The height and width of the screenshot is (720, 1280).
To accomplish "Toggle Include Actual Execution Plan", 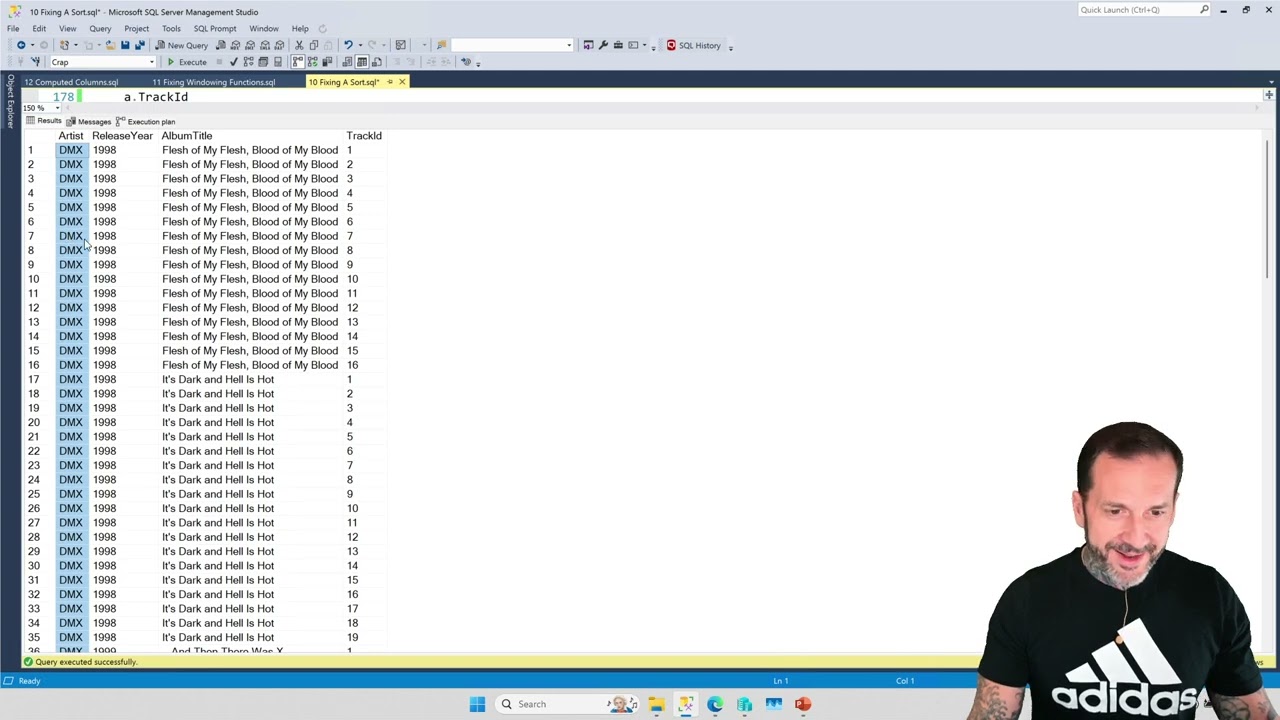I will 298,62.
